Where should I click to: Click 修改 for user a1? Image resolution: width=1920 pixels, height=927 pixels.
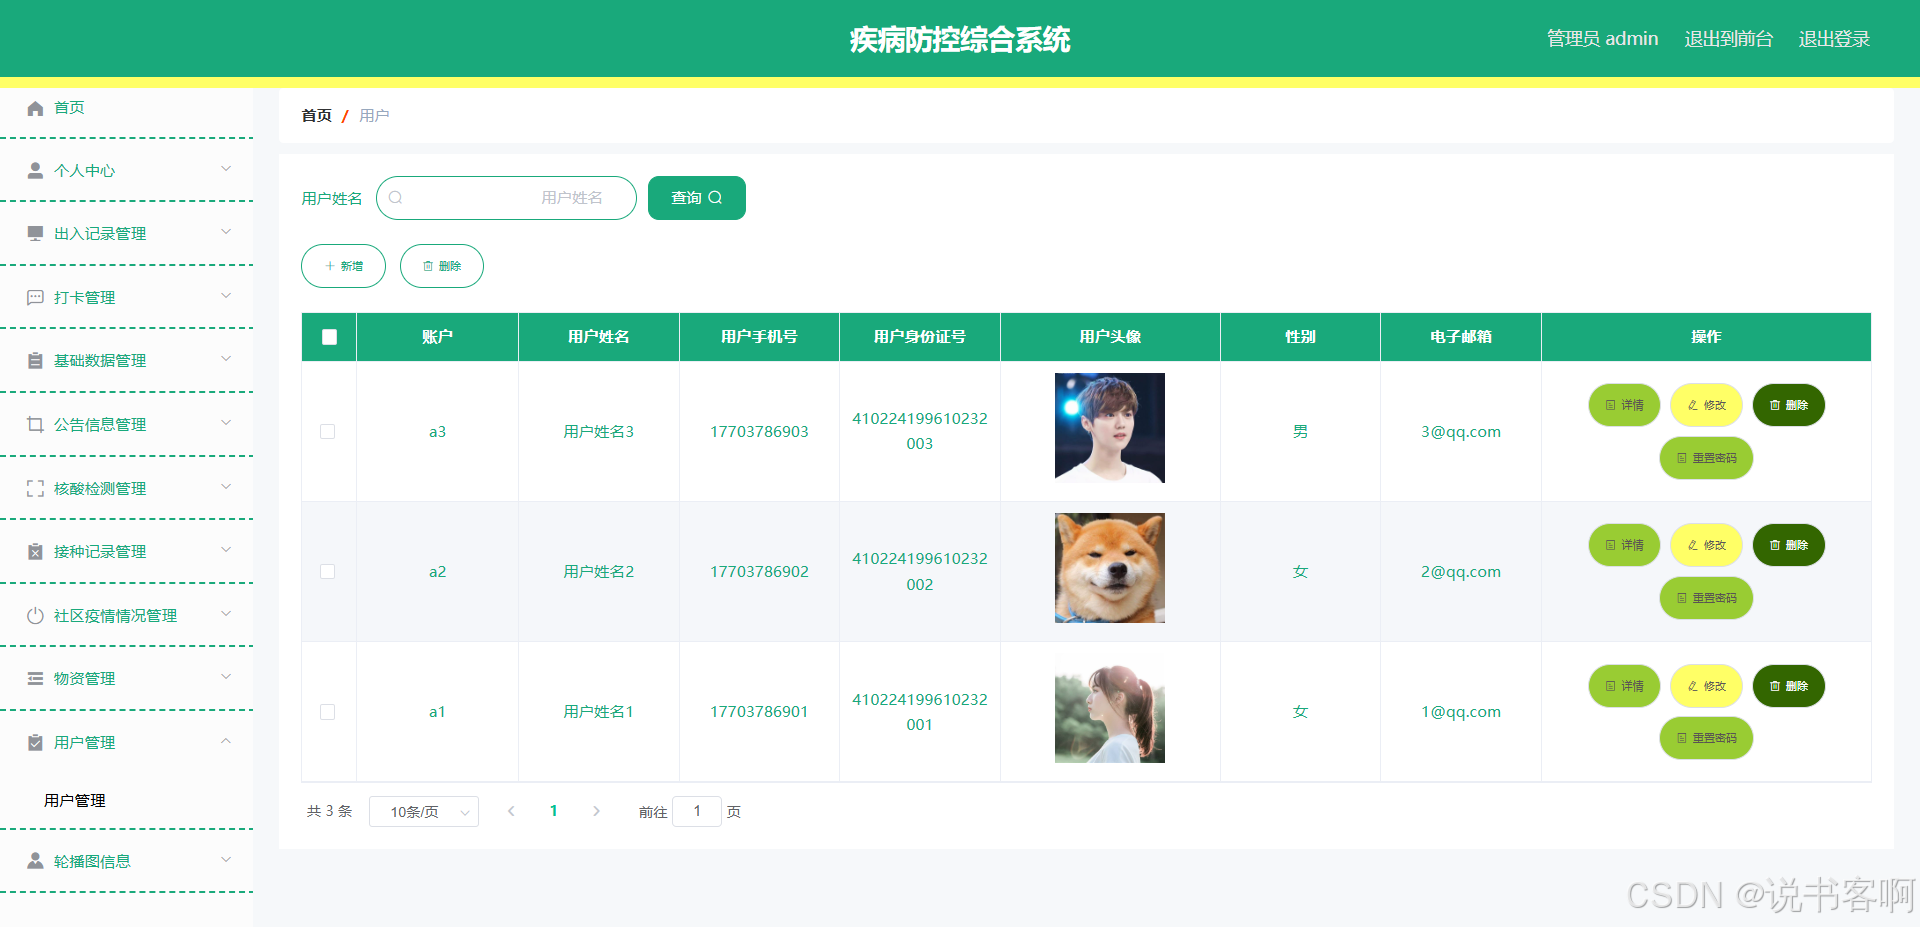click(1706, 686)
